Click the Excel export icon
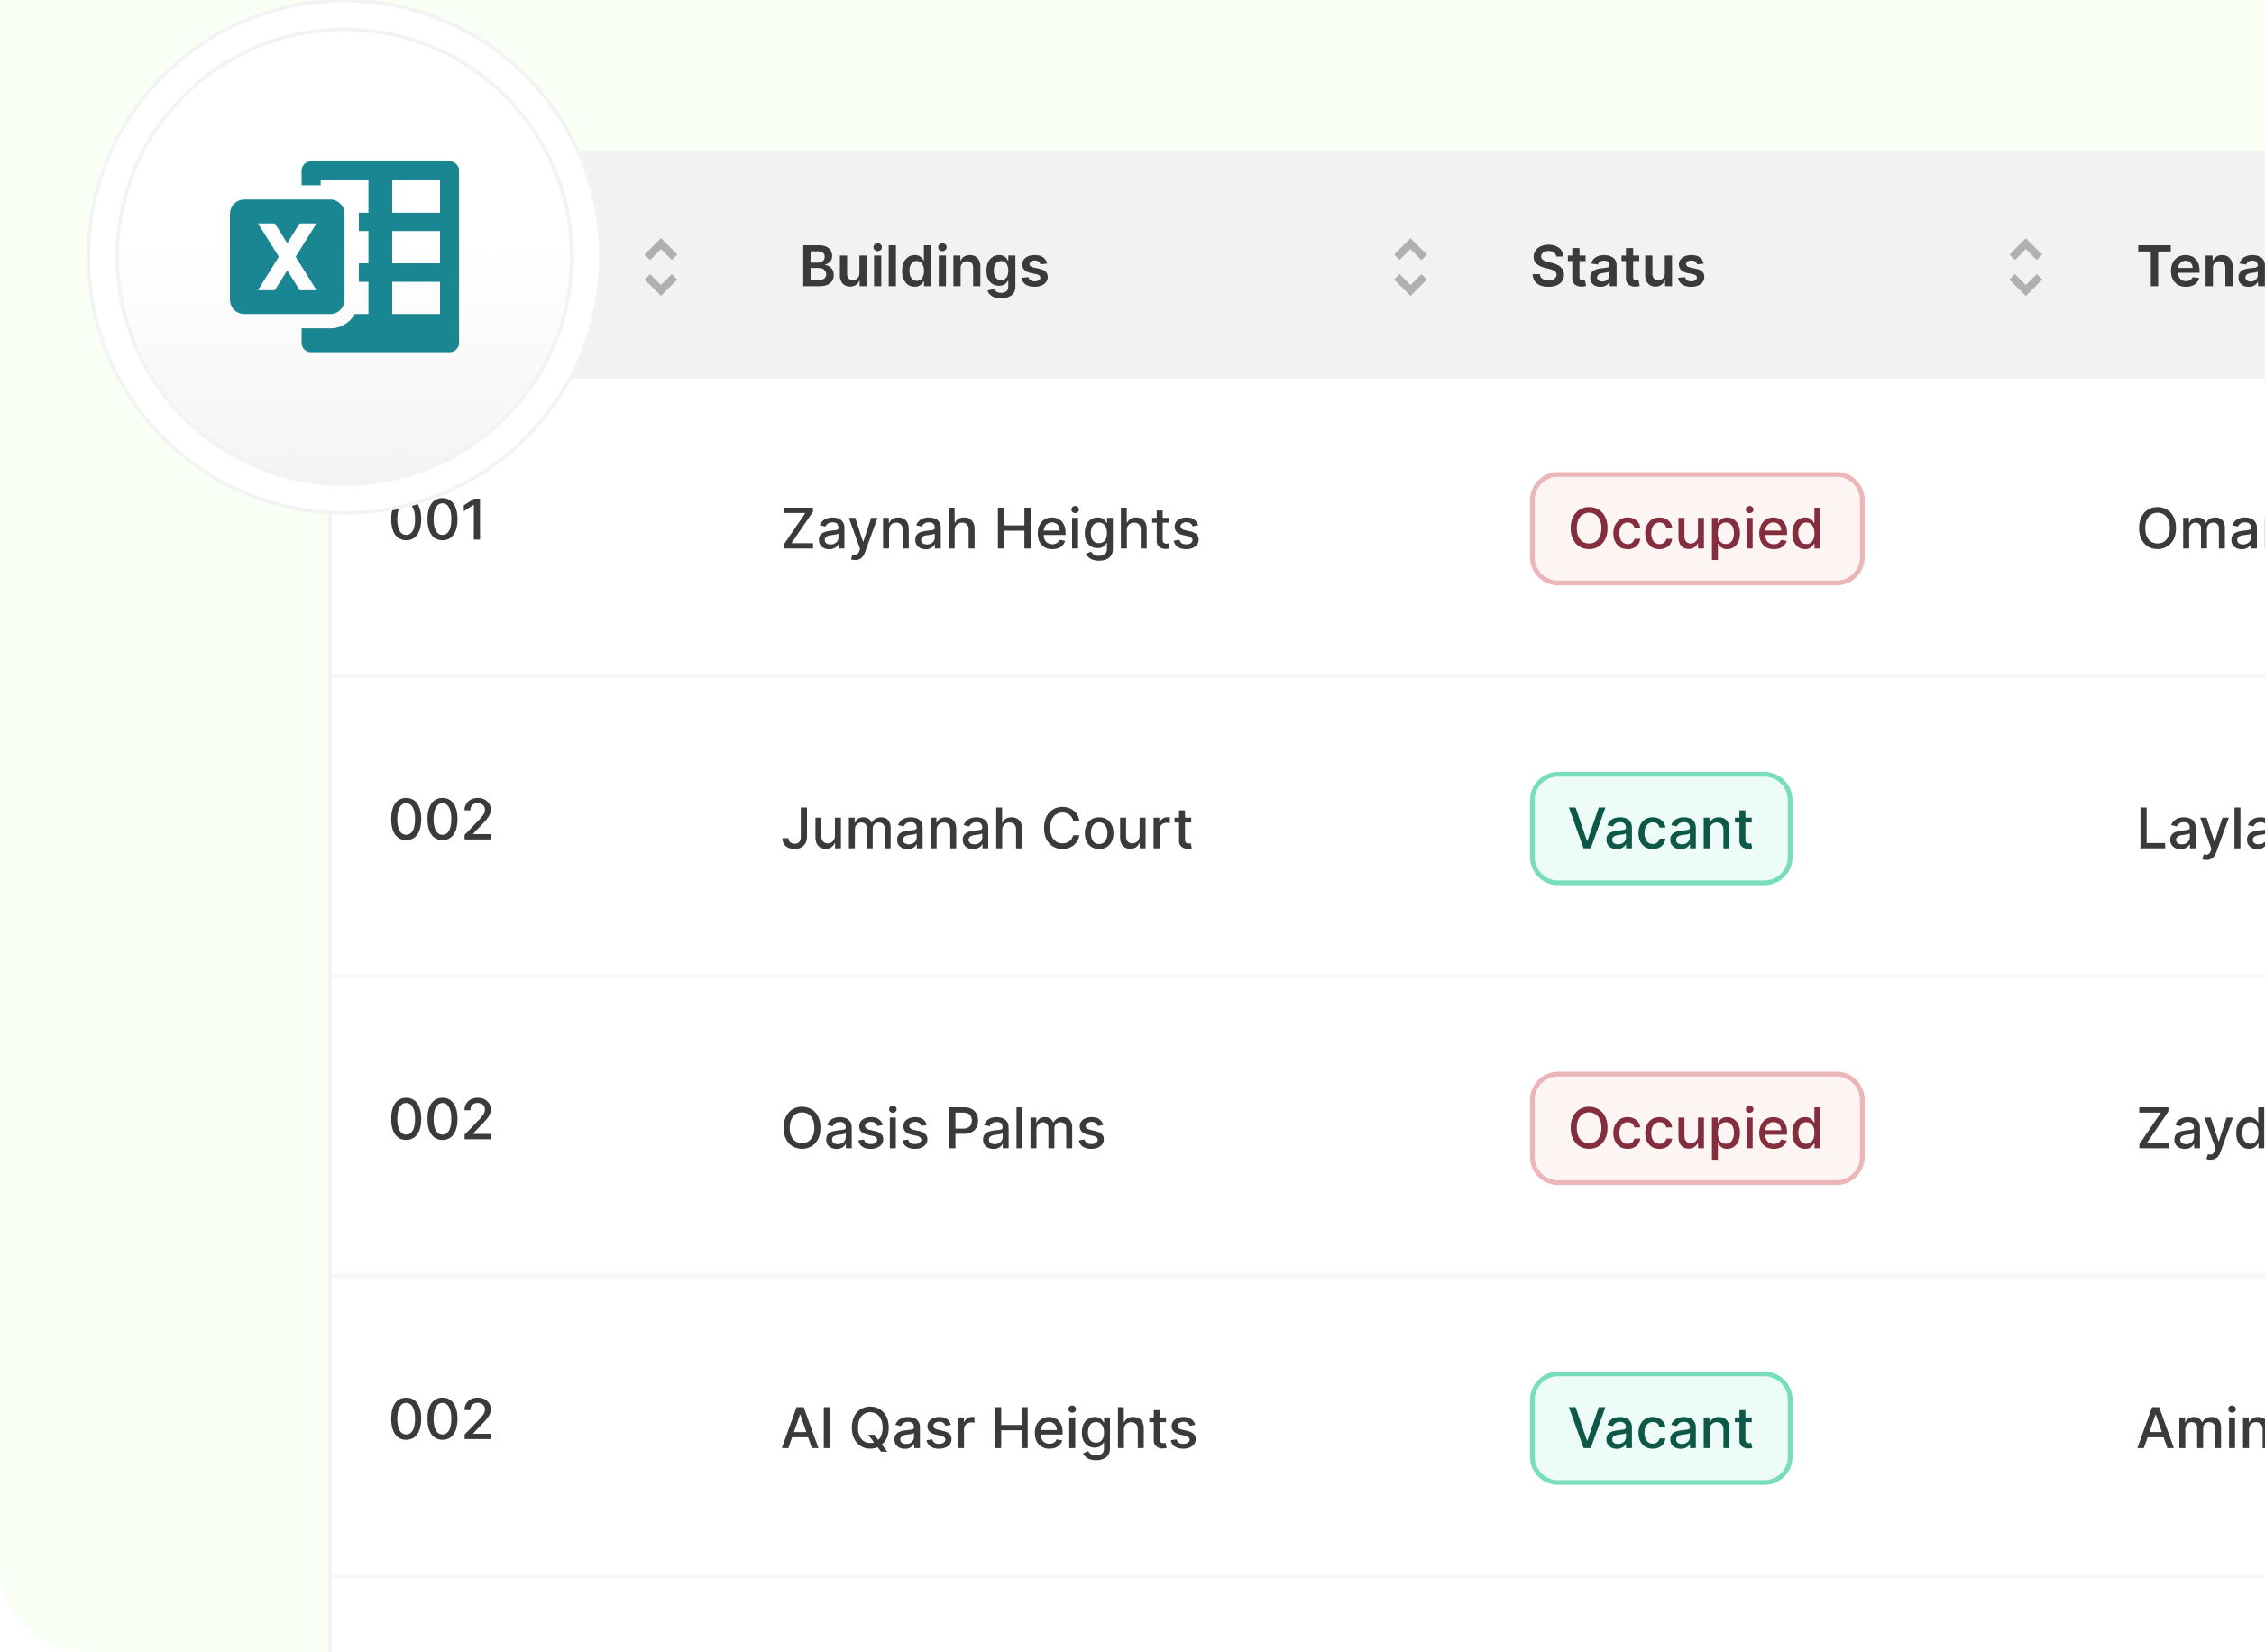The image size is (2265, 1652). click(344, 257)
